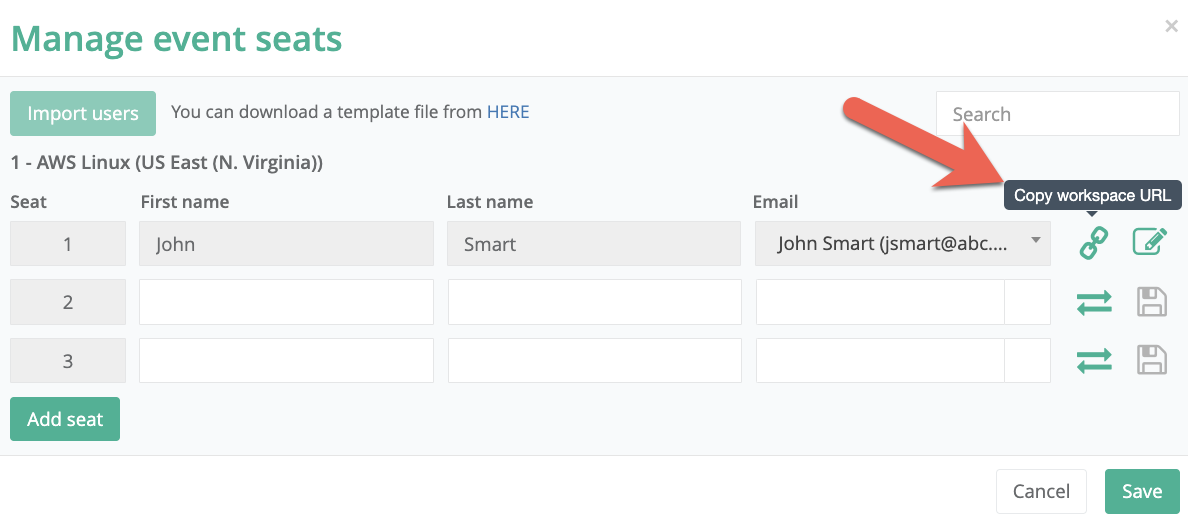
Task: Copy workspace URL via chain link icon
Action: click(1093, 243)
